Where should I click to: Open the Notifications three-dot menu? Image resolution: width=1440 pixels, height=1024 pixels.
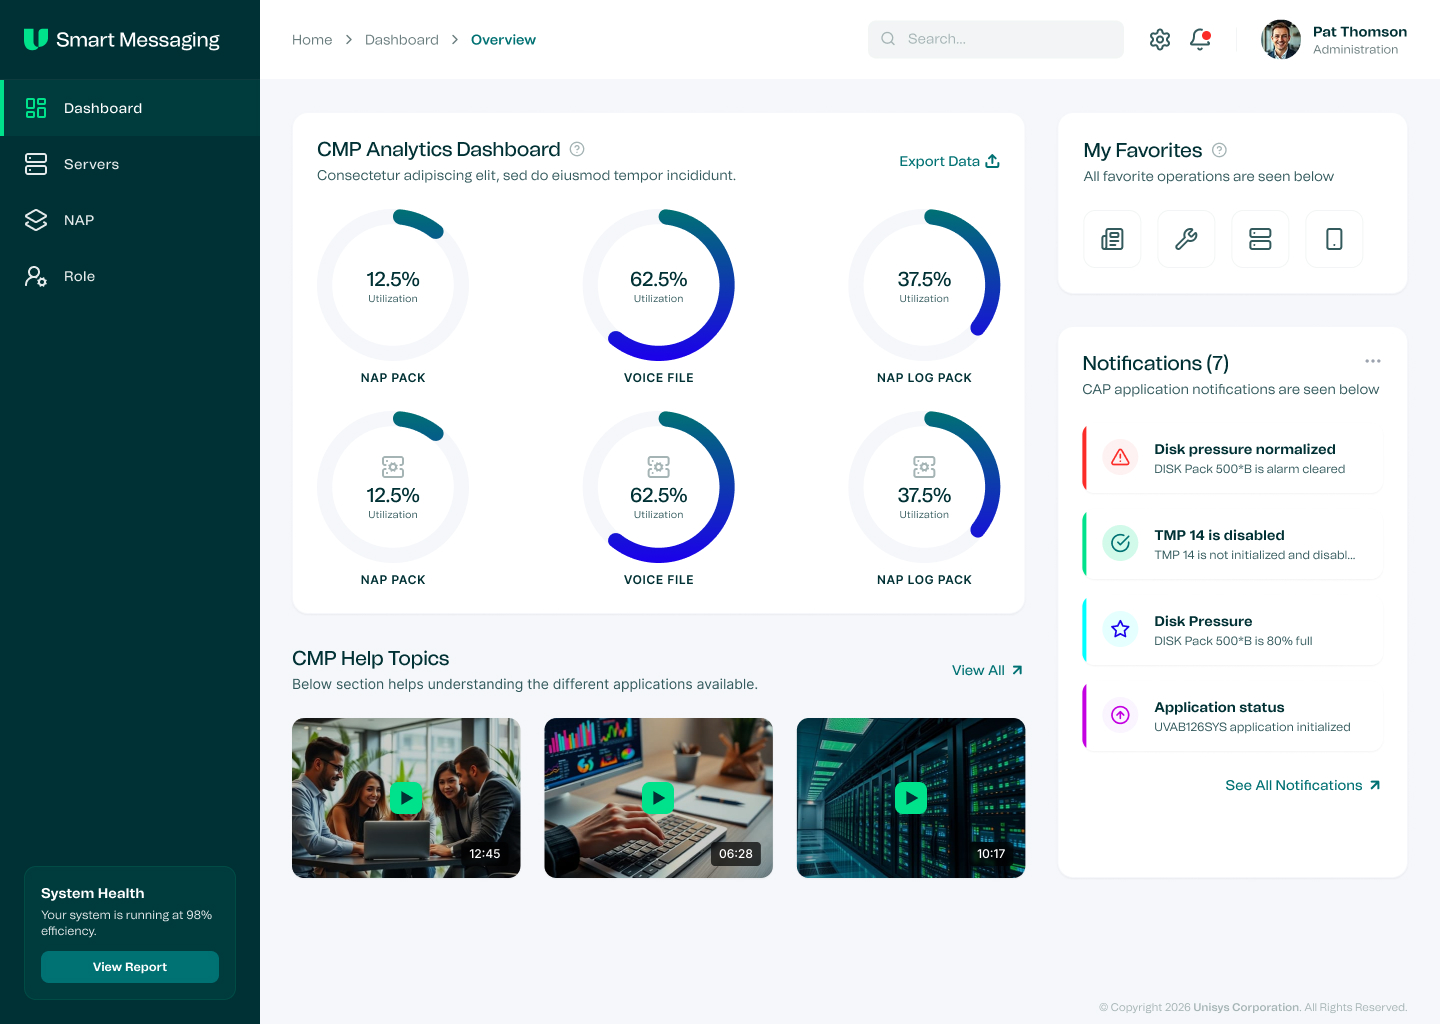(1372, 361)
